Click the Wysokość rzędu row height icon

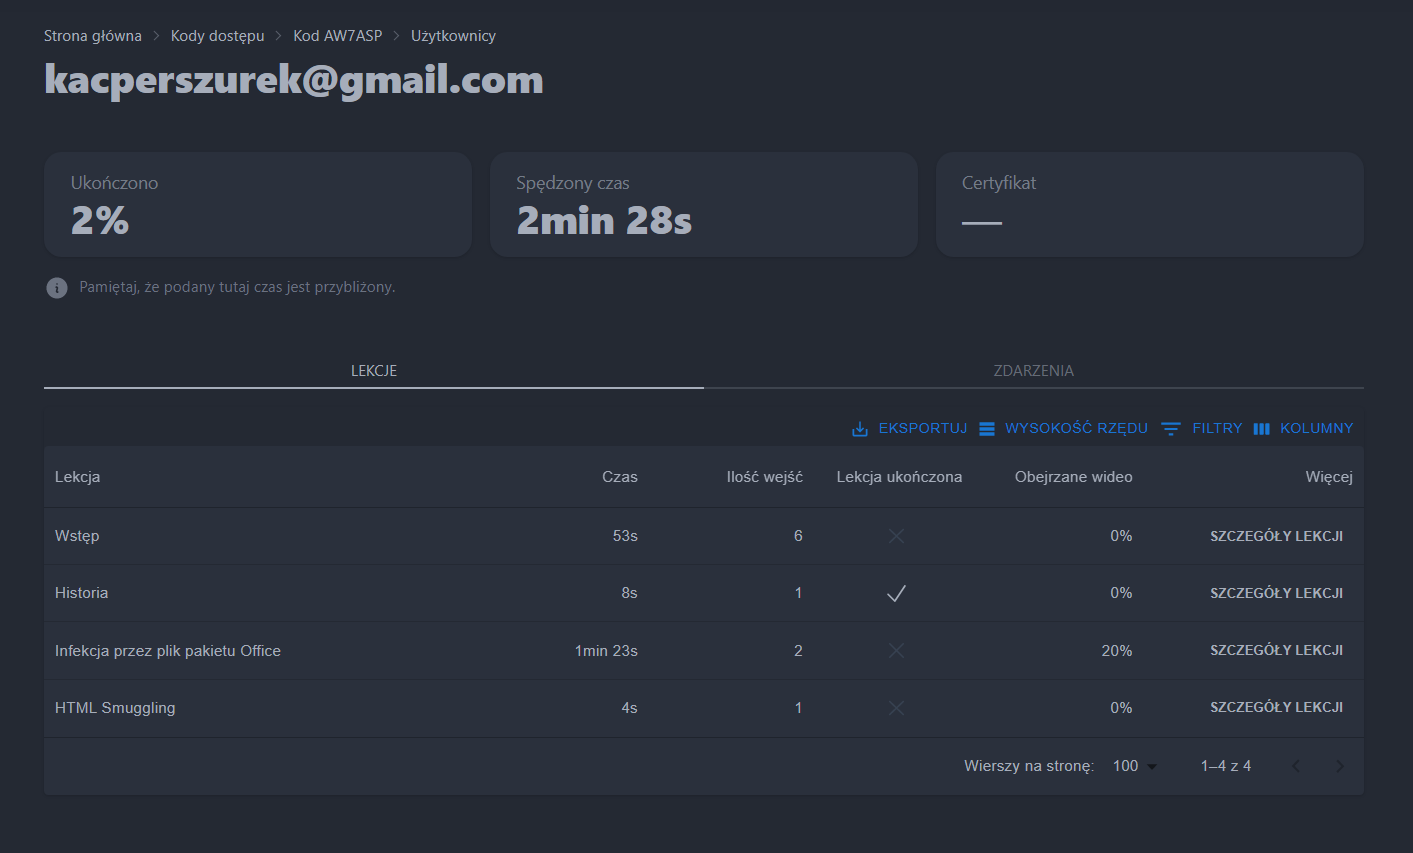coord(987,429)
